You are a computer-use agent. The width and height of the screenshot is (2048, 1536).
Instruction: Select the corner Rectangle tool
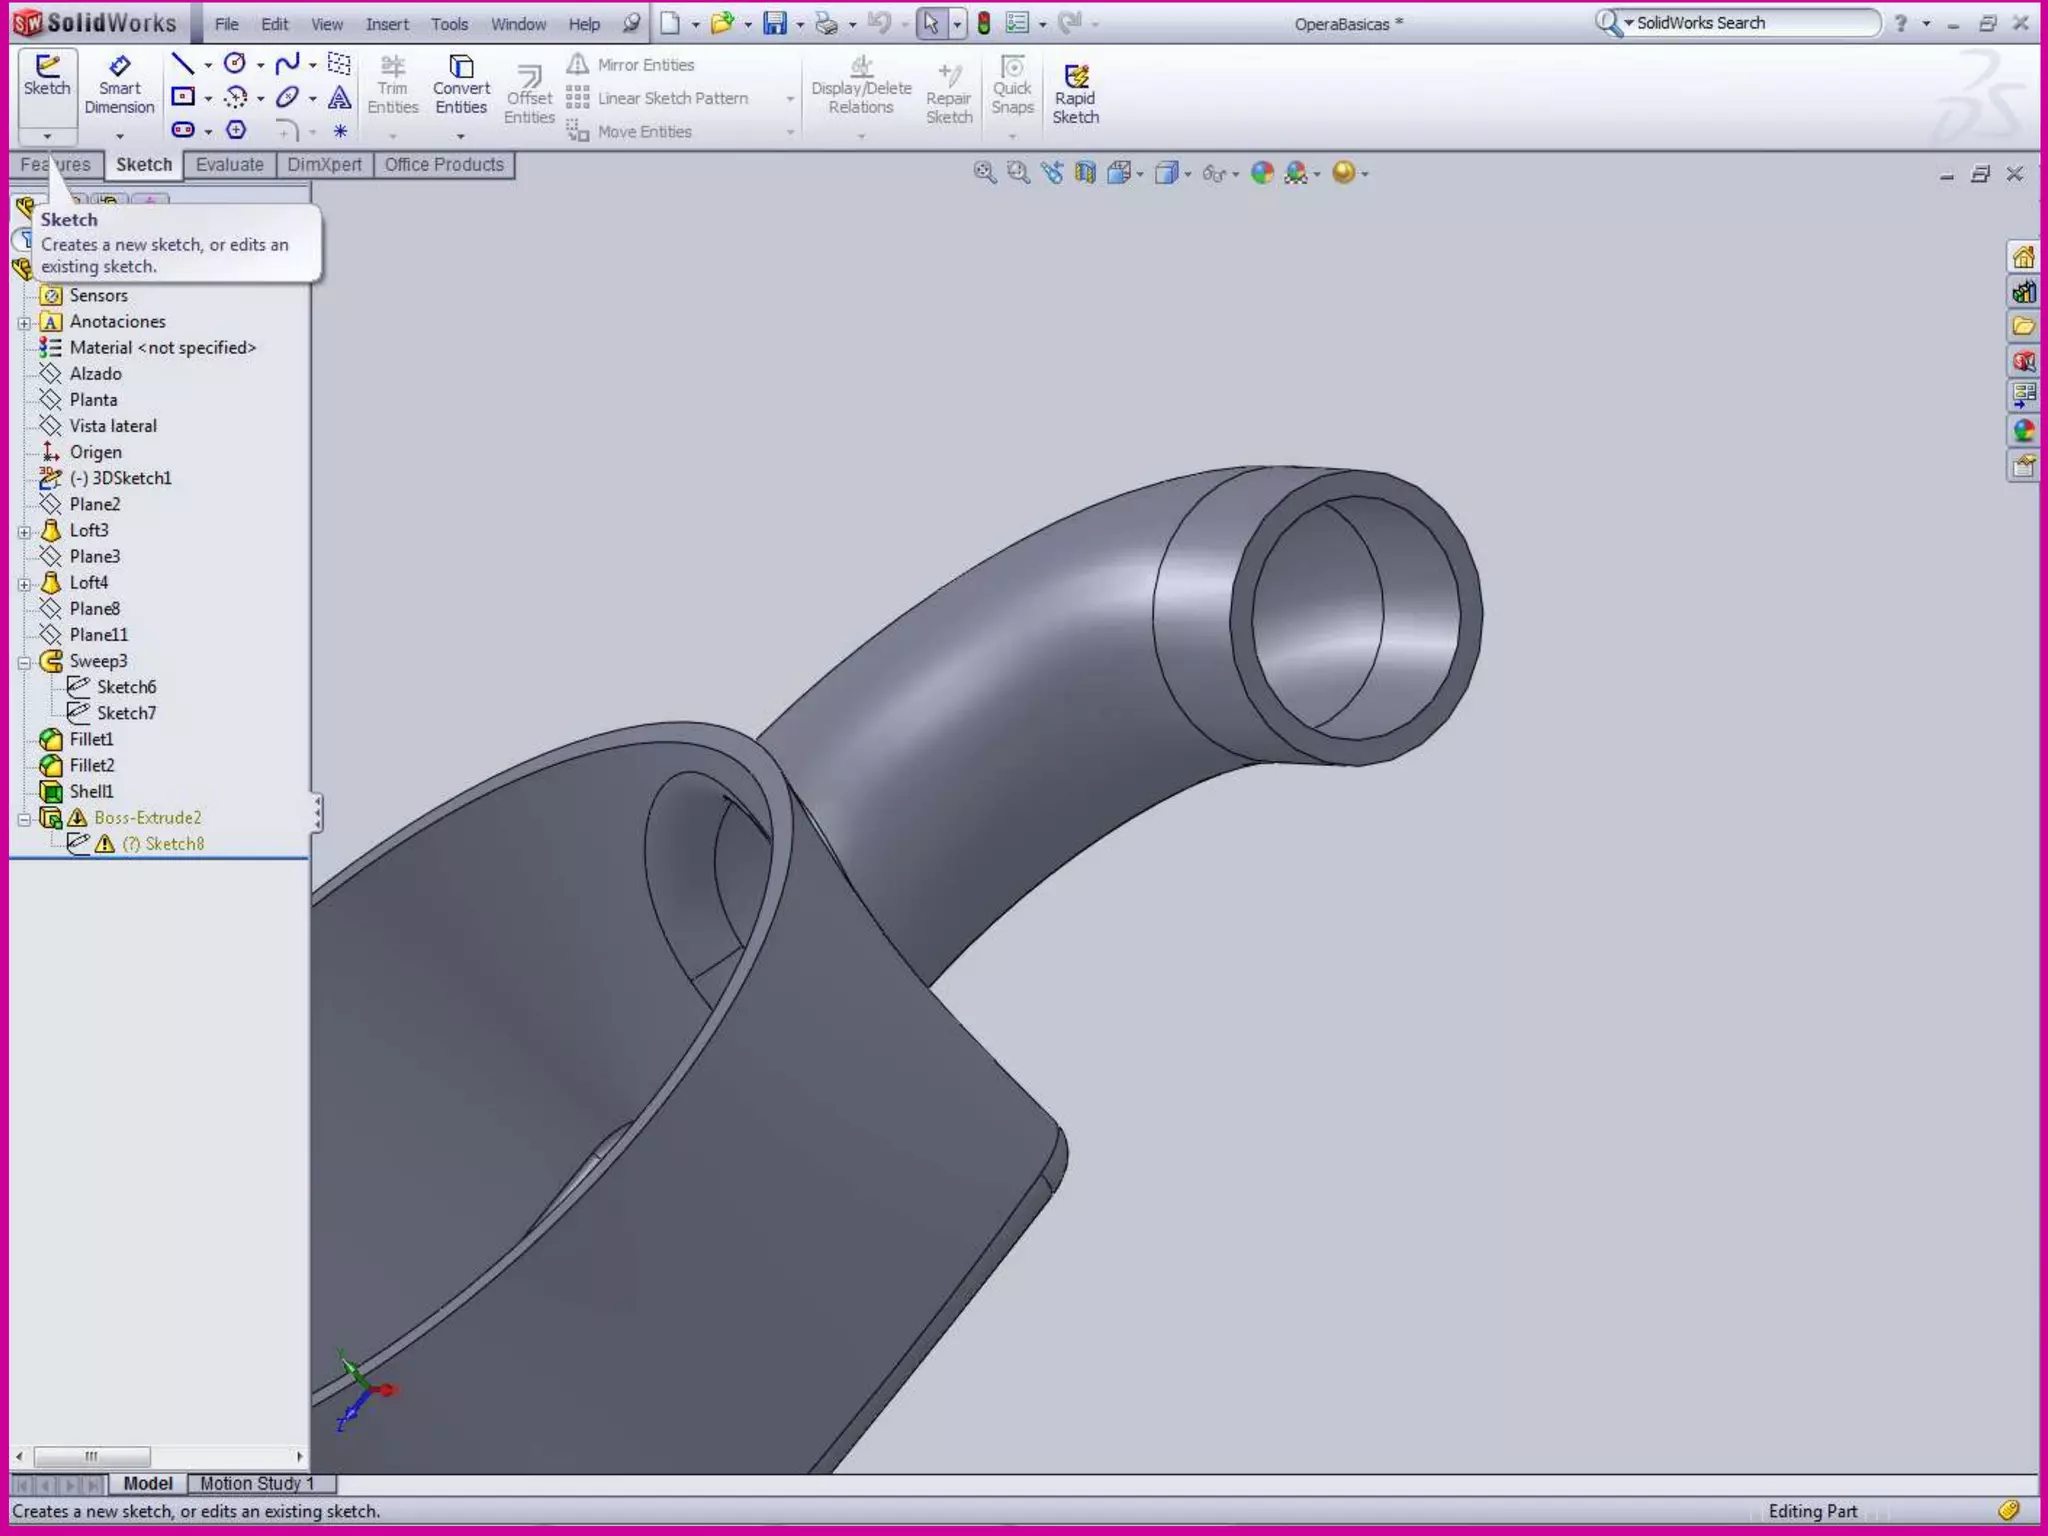(182, 97)
